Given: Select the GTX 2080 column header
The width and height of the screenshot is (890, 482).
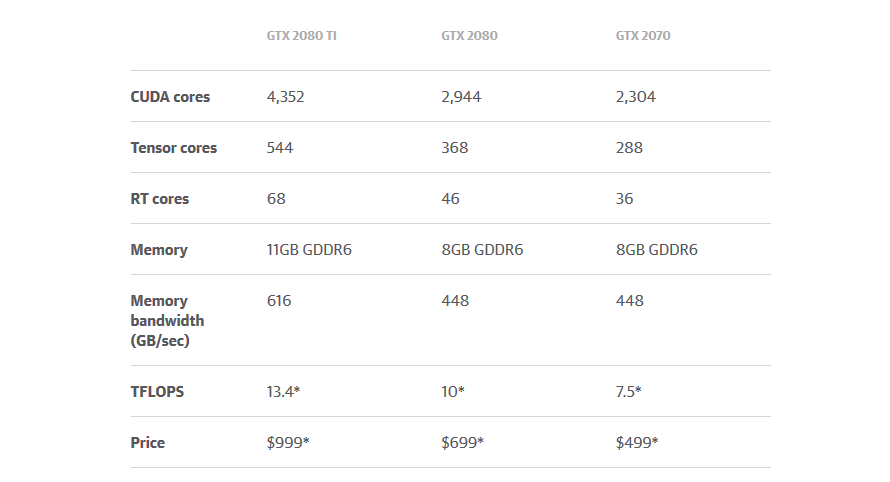Looking at the screenshot, I should tap(469, 36).
